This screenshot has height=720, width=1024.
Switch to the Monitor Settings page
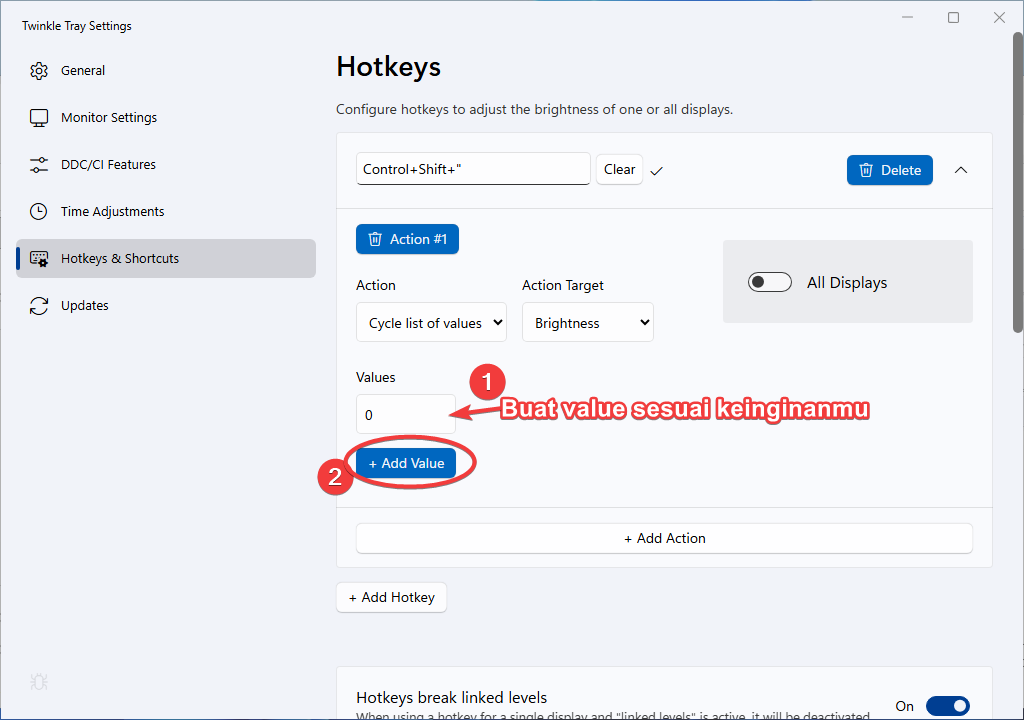(109, 118)
